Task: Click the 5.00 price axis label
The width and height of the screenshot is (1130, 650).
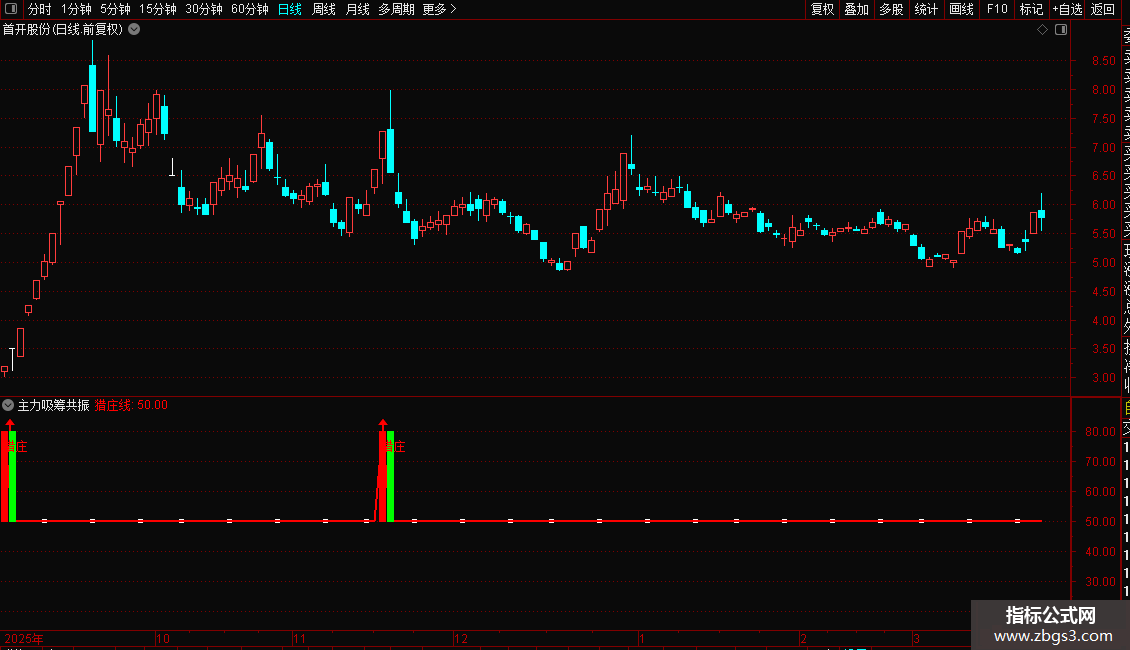Action: (x=1103, y=263)
